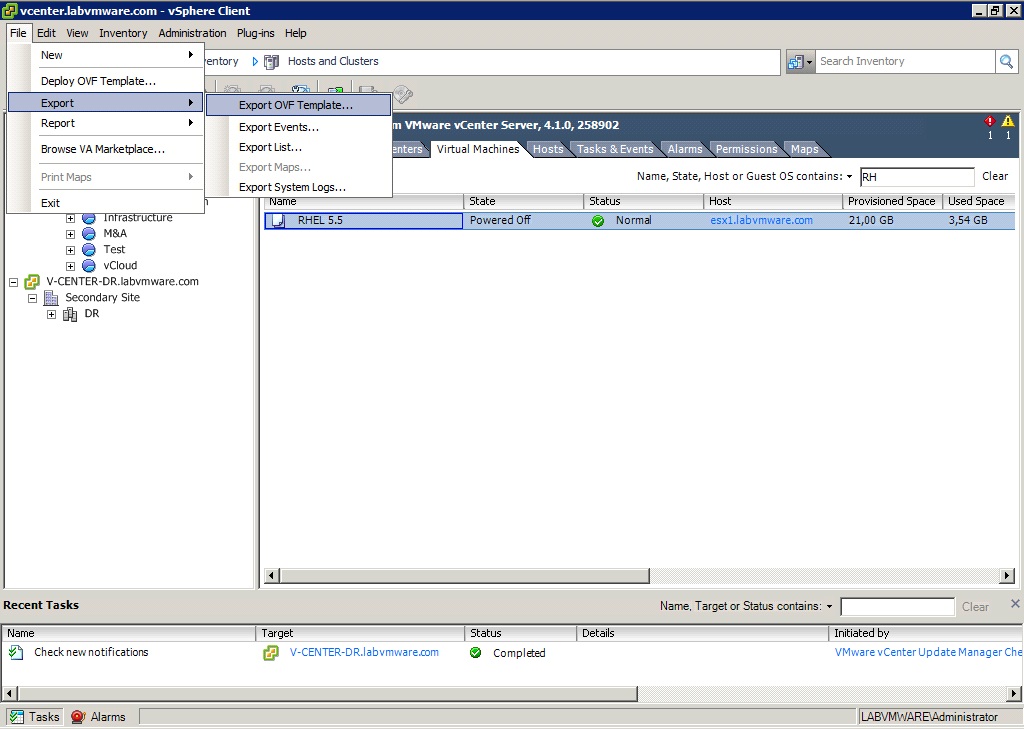
Task: Expand the Infrastructure tree node
Action: tap(71, 218)
